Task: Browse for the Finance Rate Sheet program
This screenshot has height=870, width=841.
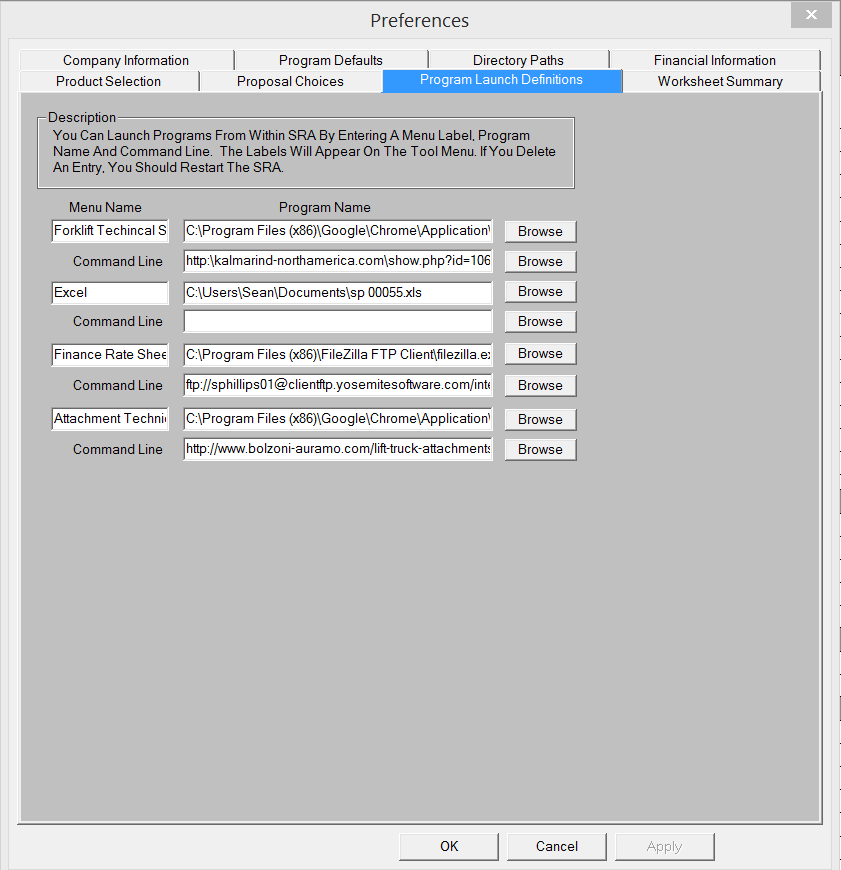Action: coord(539,353)
